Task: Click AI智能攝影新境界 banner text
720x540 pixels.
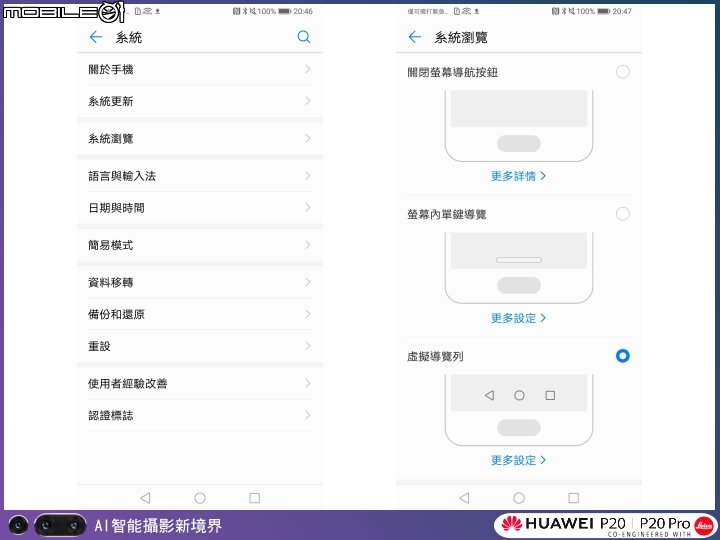Action: [x=158, y=525]
